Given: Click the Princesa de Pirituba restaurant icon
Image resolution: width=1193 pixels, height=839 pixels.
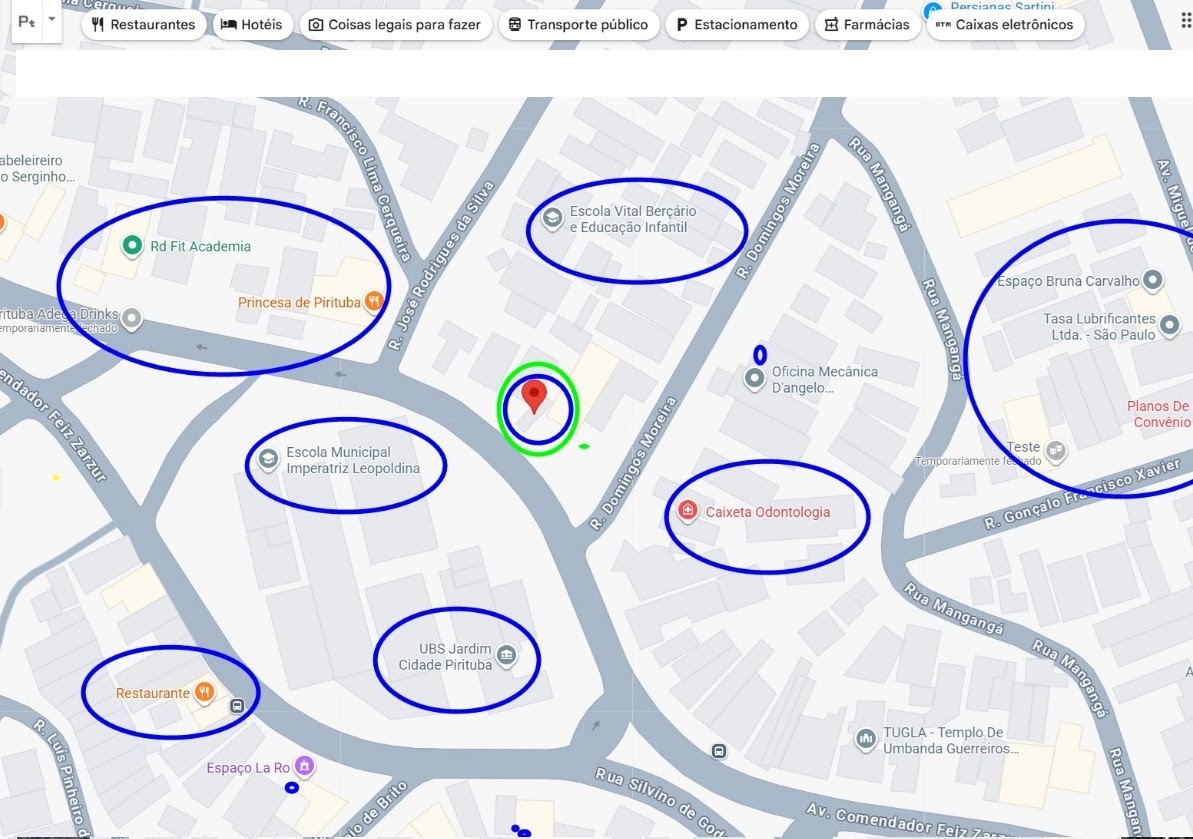Looking at the screenshot, I should point(373,301).
